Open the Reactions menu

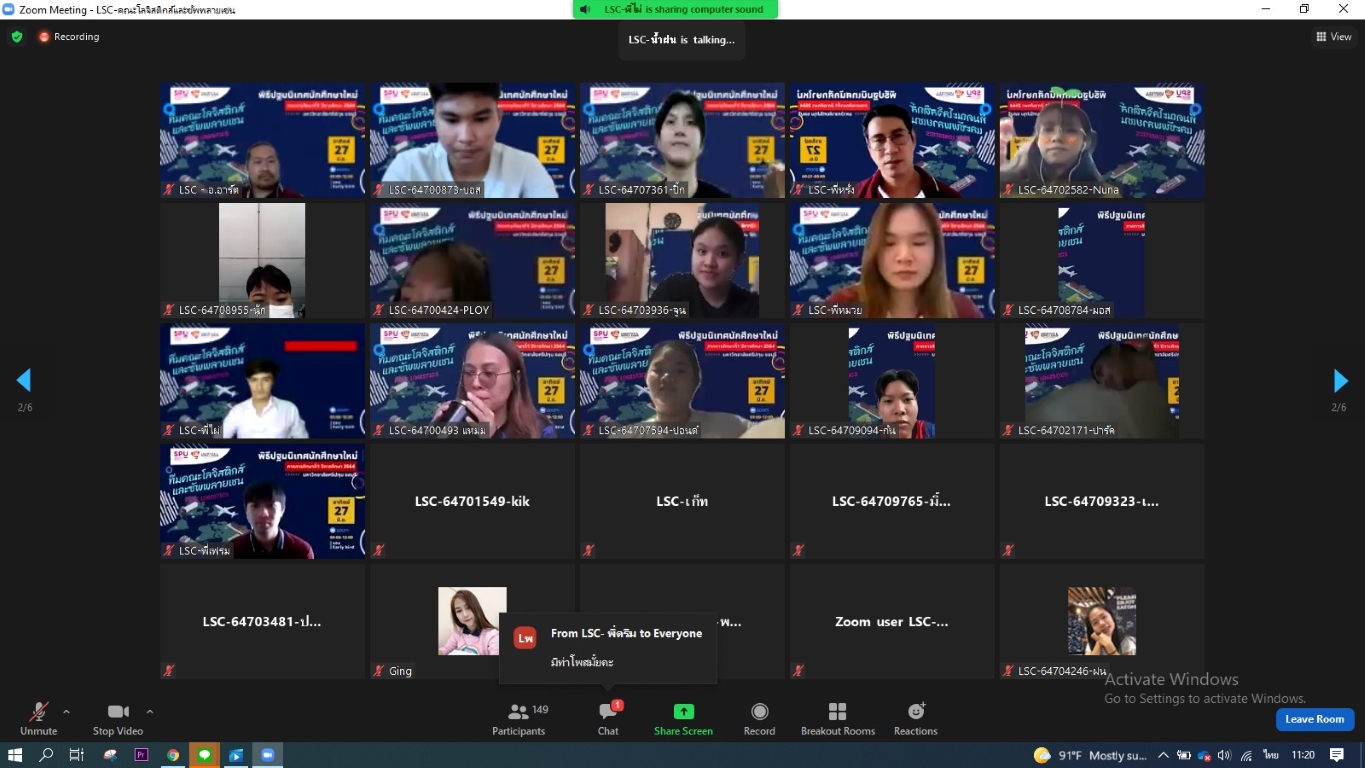coord(916,718)
